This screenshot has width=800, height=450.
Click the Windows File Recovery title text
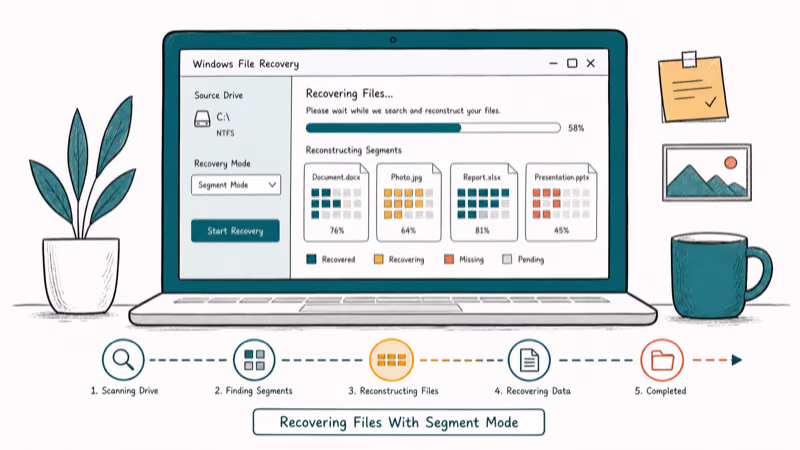(x=245, y=64)
